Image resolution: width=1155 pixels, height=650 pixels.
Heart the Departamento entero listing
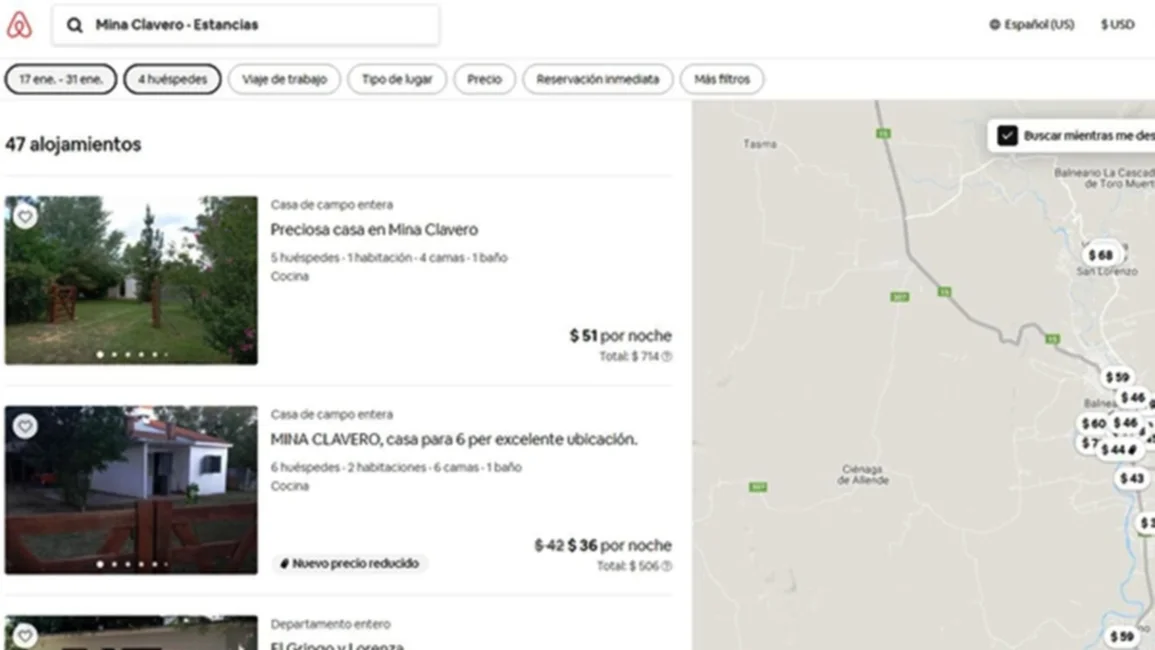coord(25,635)
